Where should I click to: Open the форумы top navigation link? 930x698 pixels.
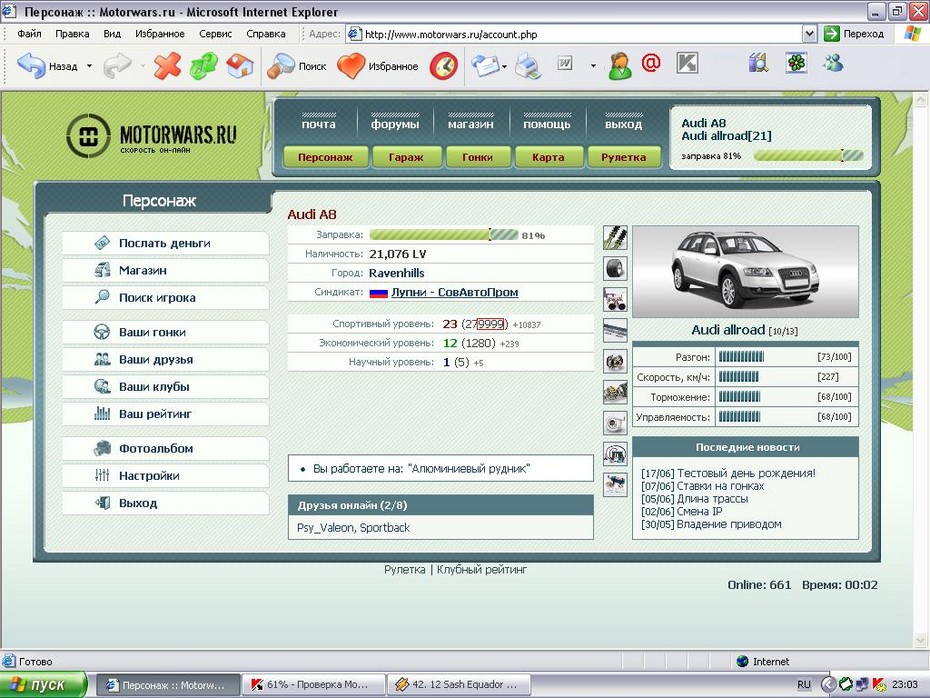click(395, 124)
